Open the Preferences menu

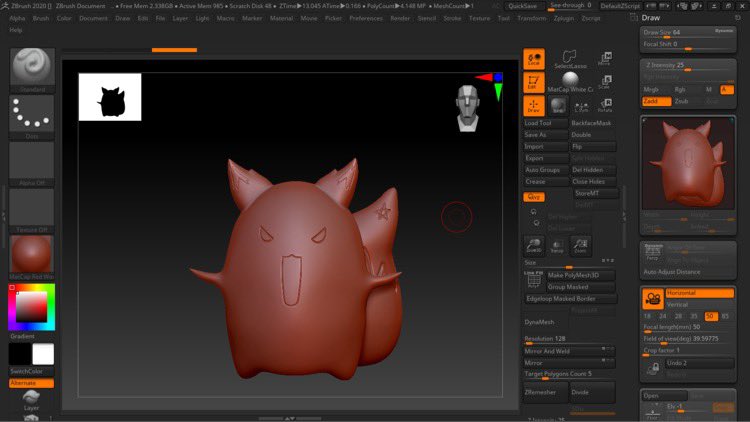click(366, 18)
